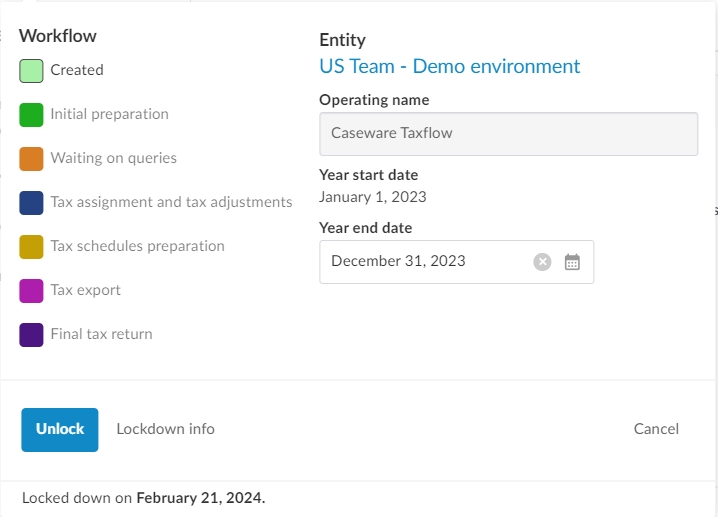This screenshot has width=718, height=517.
Task: Open Lockdown info
Action: pos(165,429)
